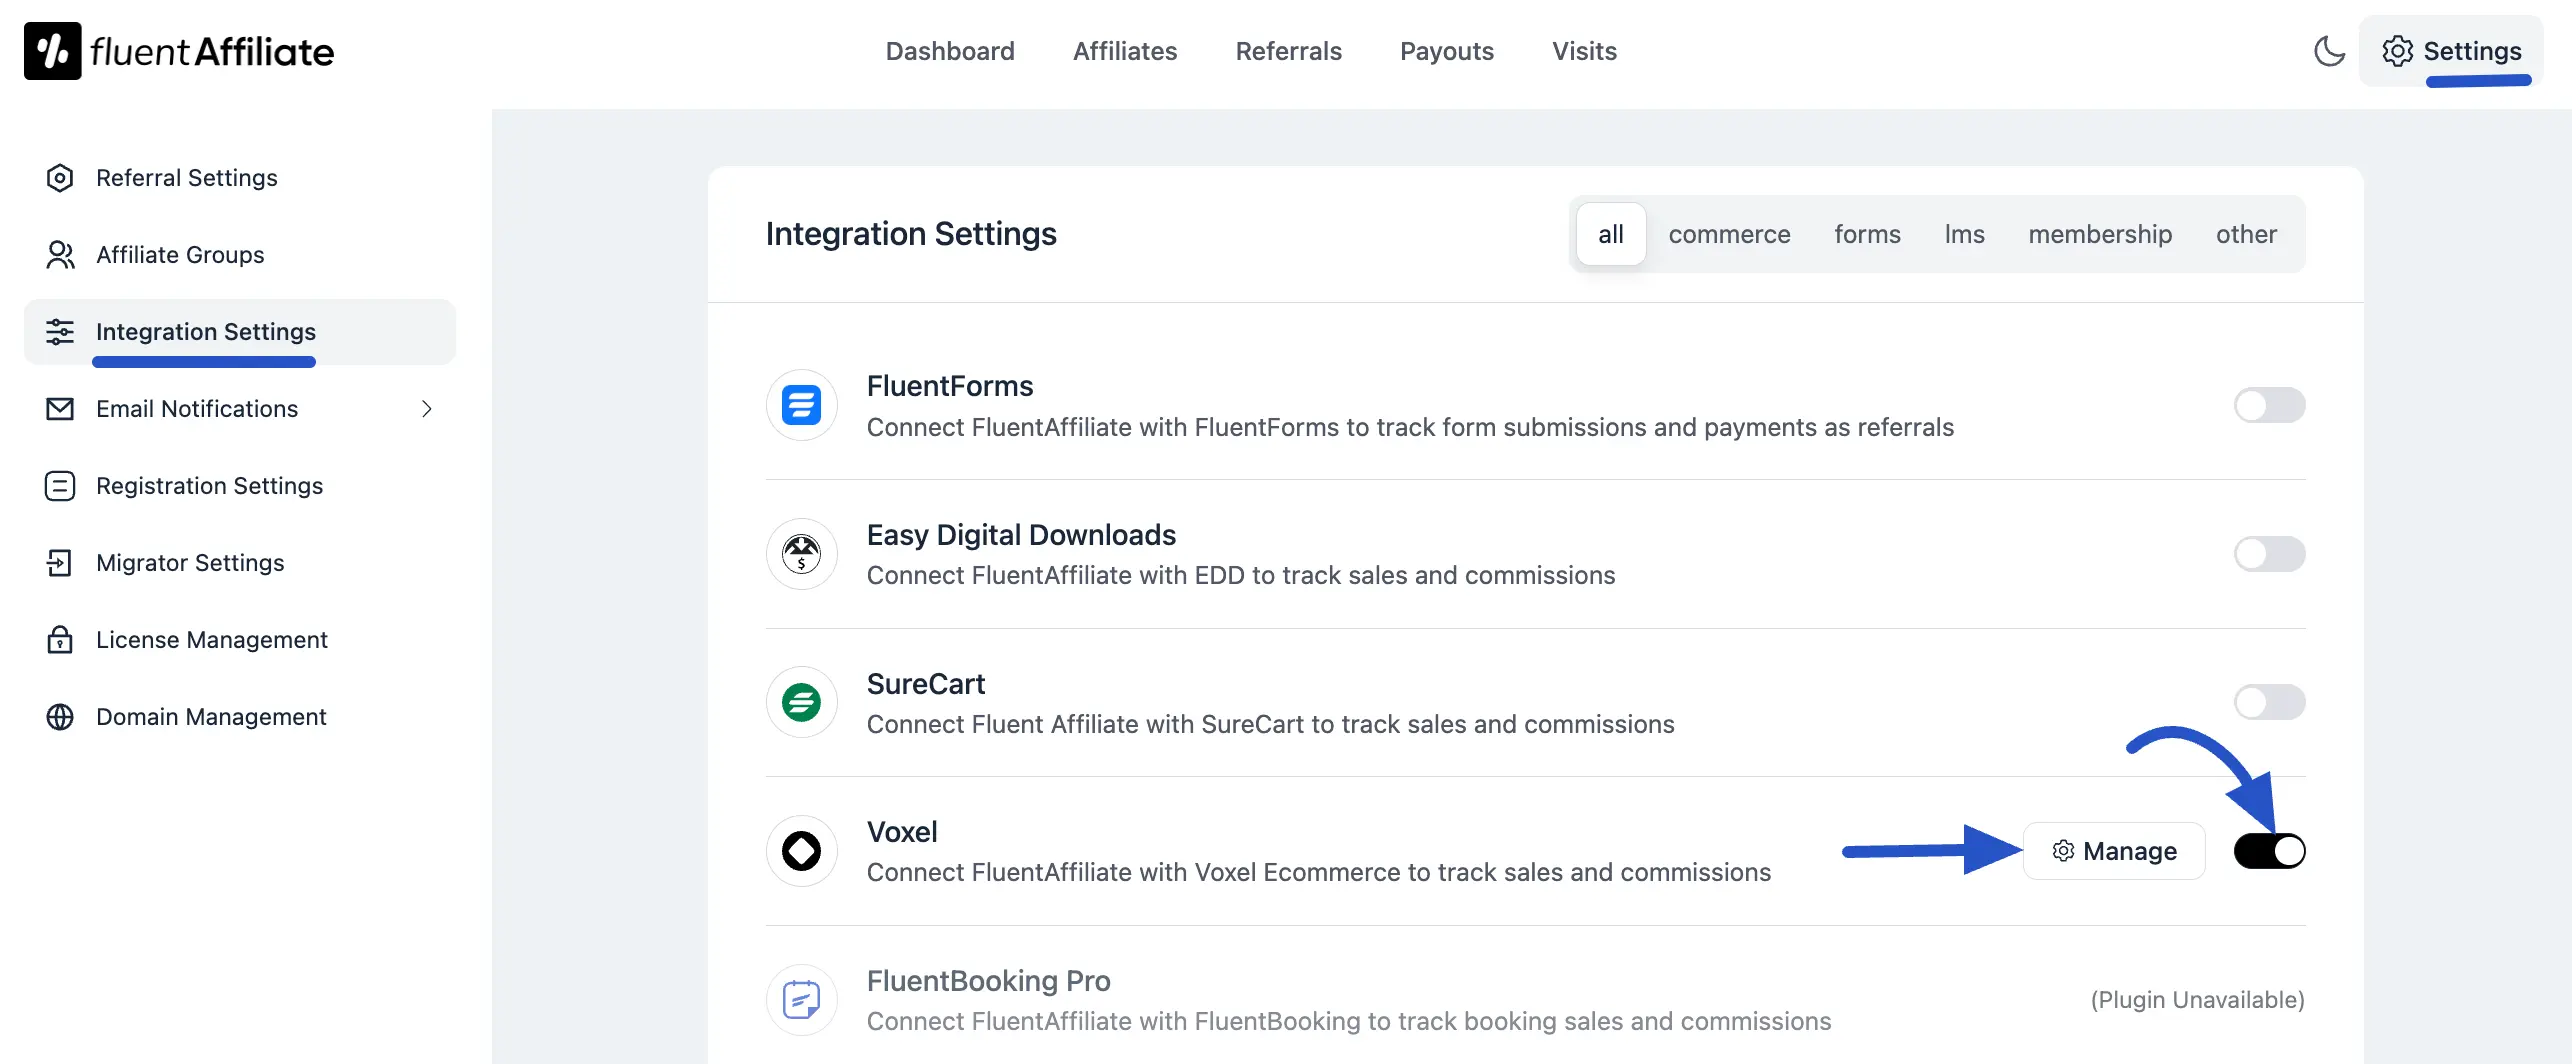Click the SureCart integration logo
This screenshot has height=1064, width=2572.
801,702
